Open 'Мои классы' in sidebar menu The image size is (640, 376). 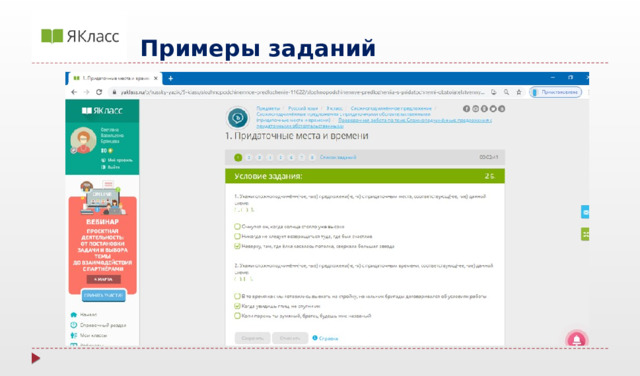point(93,335)
